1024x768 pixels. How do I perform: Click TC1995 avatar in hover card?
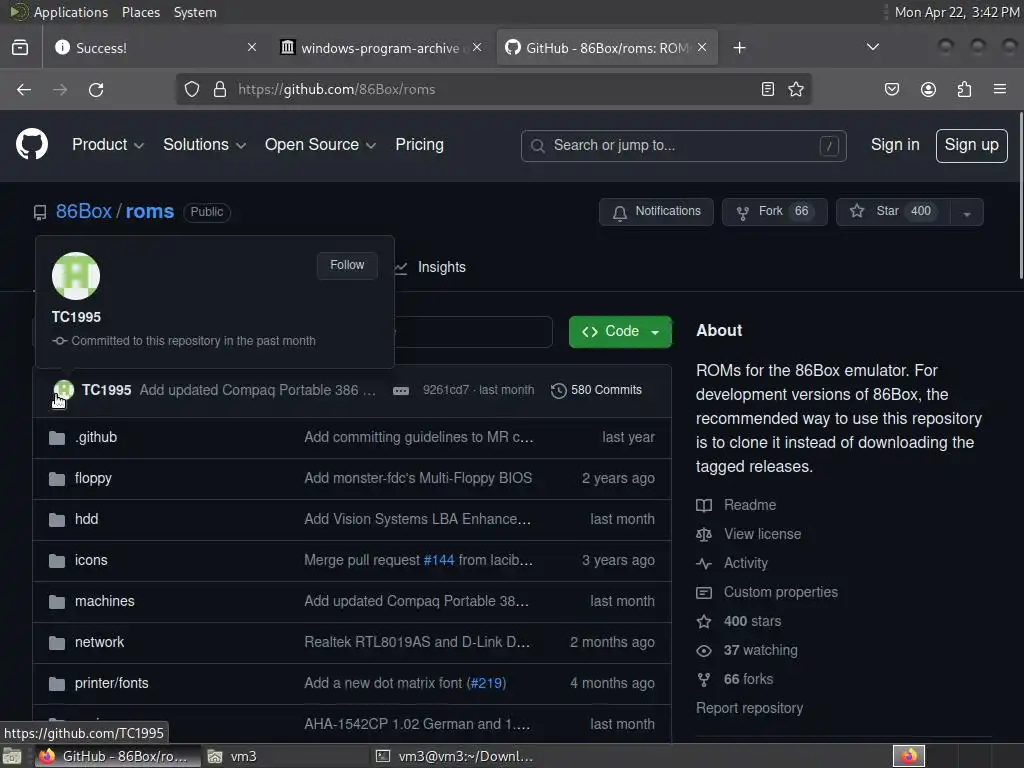pos(76,276)
